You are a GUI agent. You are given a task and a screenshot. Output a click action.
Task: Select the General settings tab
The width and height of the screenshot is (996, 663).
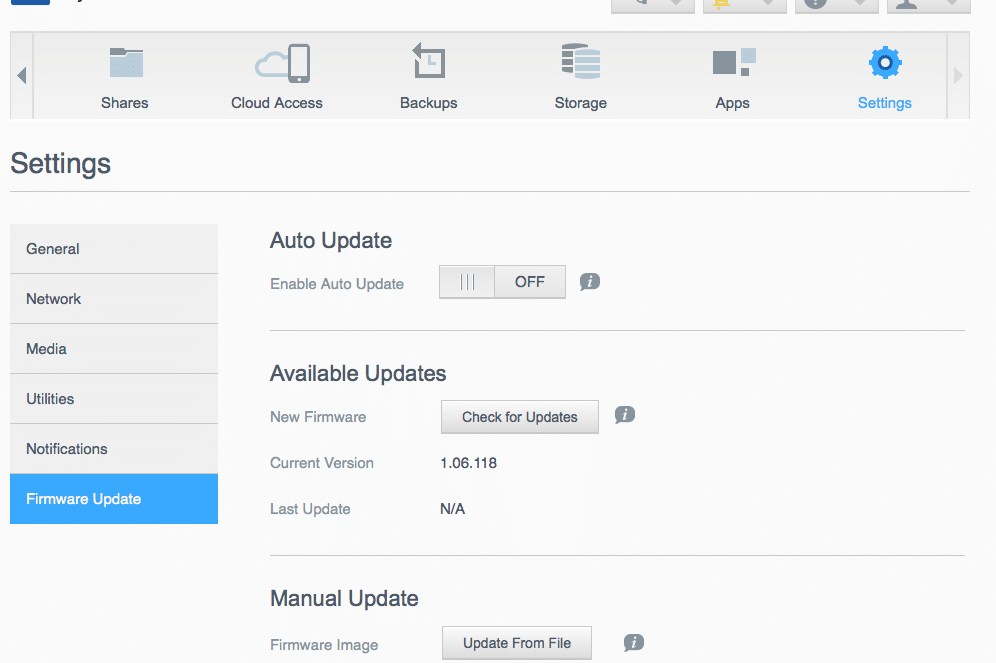click(x=114, y=249)
